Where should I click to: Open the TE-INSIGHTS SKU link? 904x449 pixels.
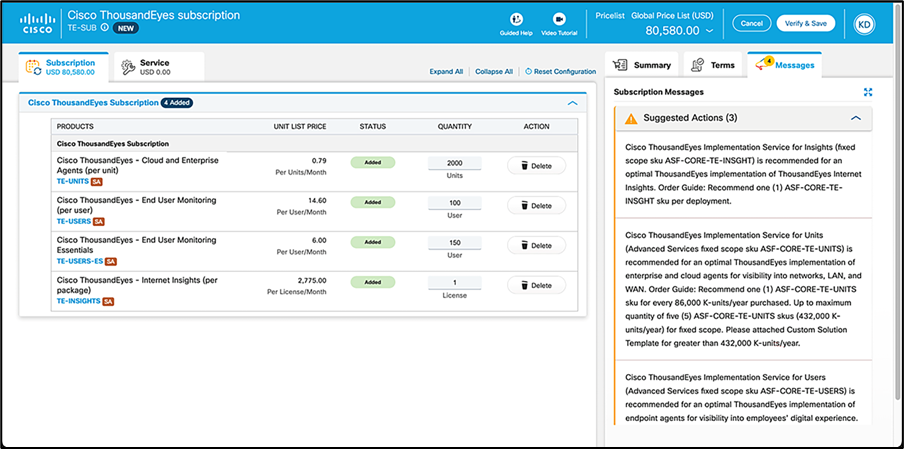point(78,301)
